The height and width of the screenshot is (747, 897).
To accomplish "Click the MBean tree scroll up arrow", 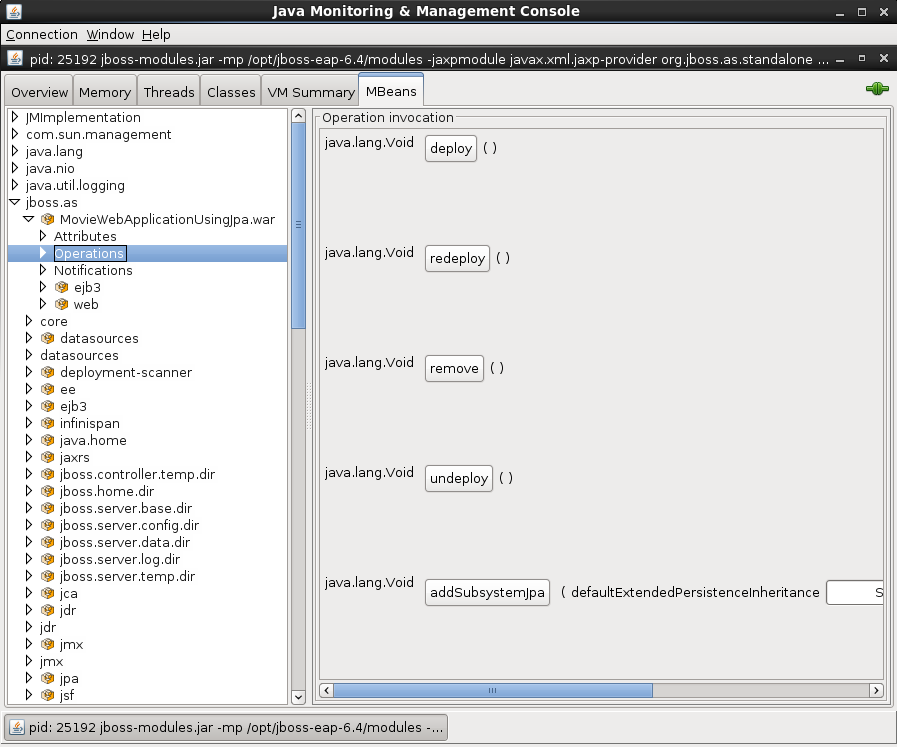I will pyautogui.click(x=298, y=116).
